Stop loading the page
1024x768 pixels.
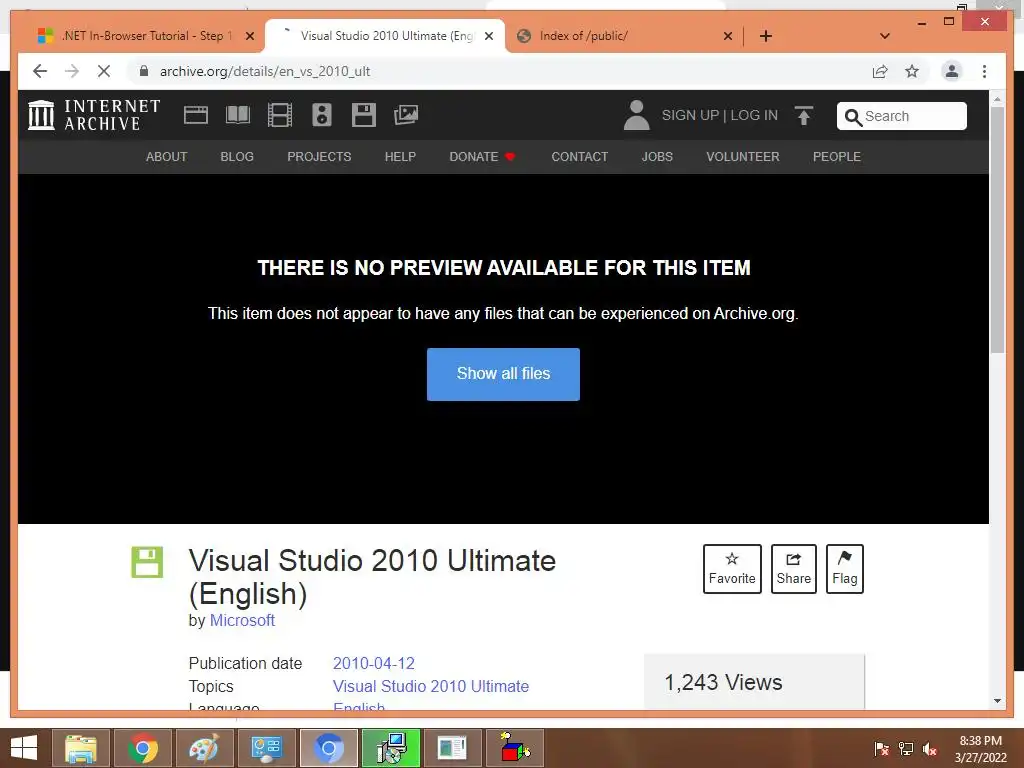point(104,71)
